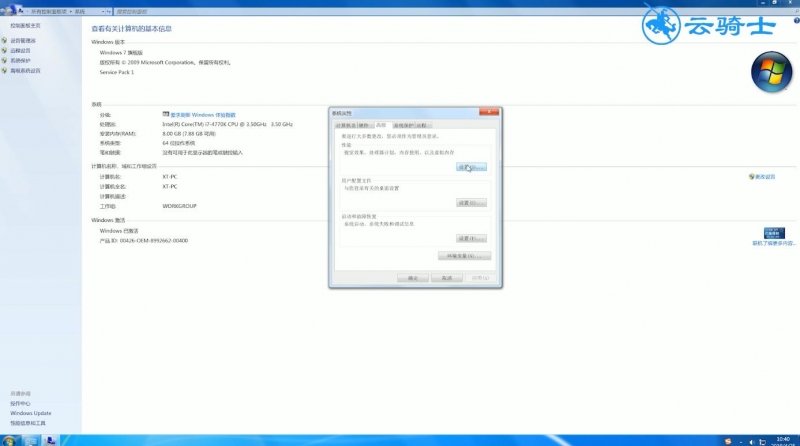Open the Windows Start button

[9, 441]
